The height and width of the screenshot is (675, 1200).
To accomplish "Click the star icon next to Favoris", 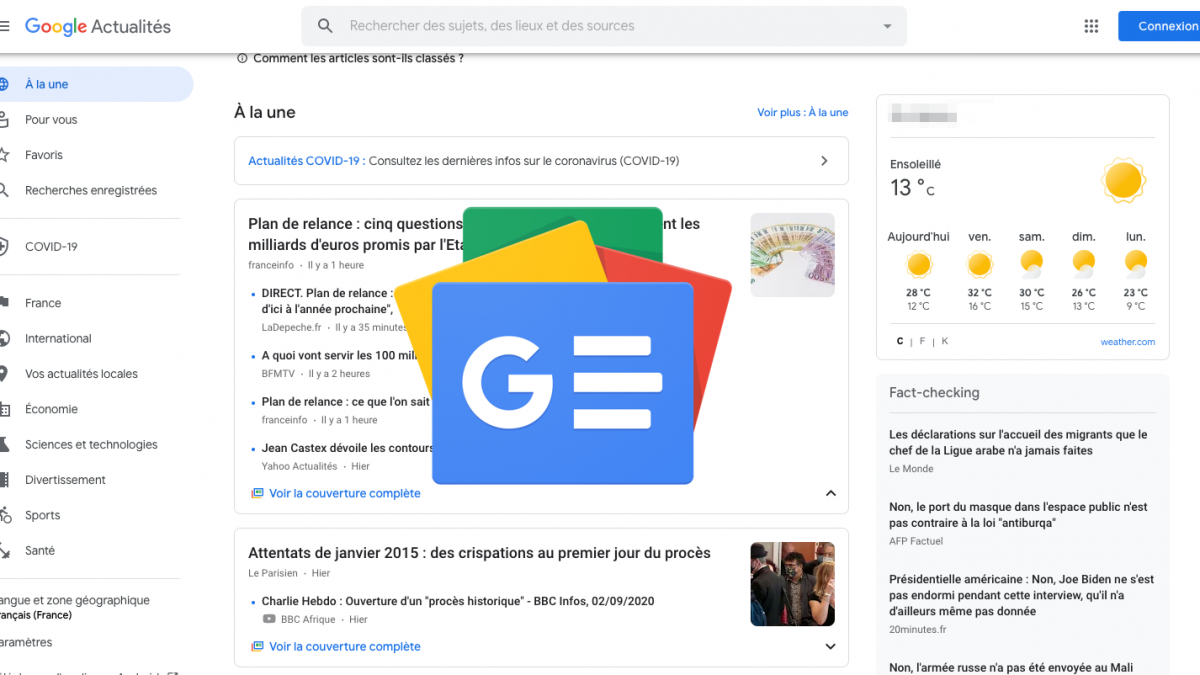I will (4, 155).
